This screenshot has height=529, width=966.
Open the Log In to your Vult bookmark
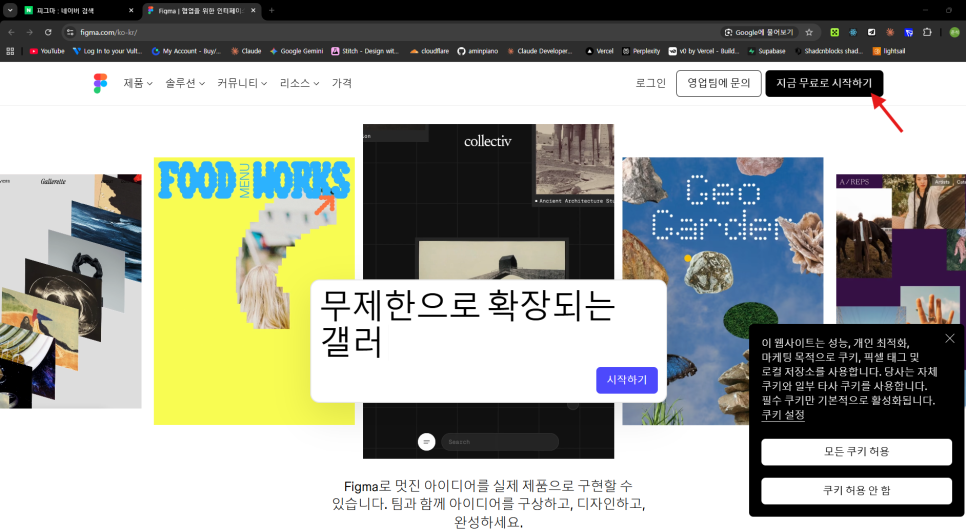click(x=107, y=51)
